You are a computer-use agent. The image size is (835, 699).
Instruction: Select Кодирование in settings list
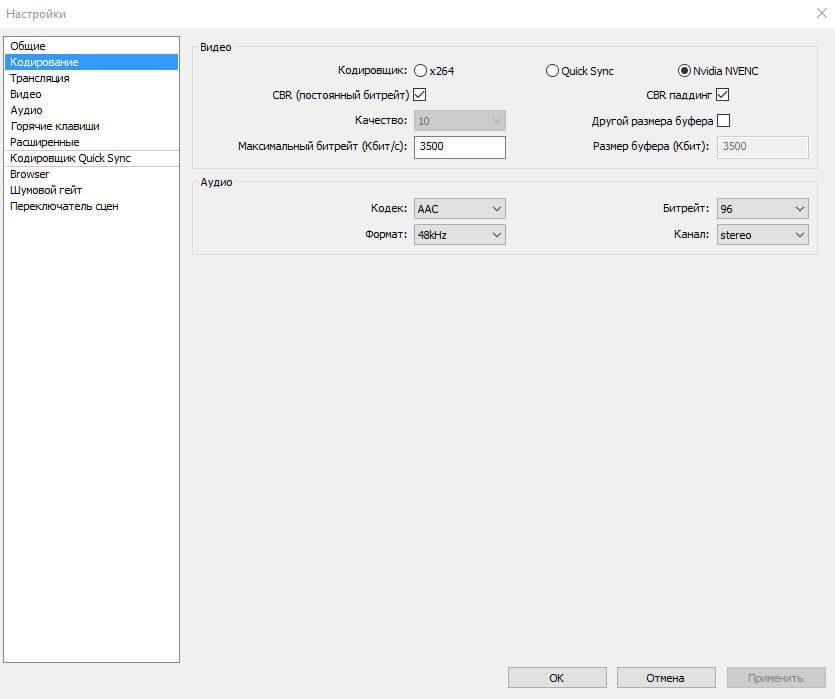(x=91, y=62)
